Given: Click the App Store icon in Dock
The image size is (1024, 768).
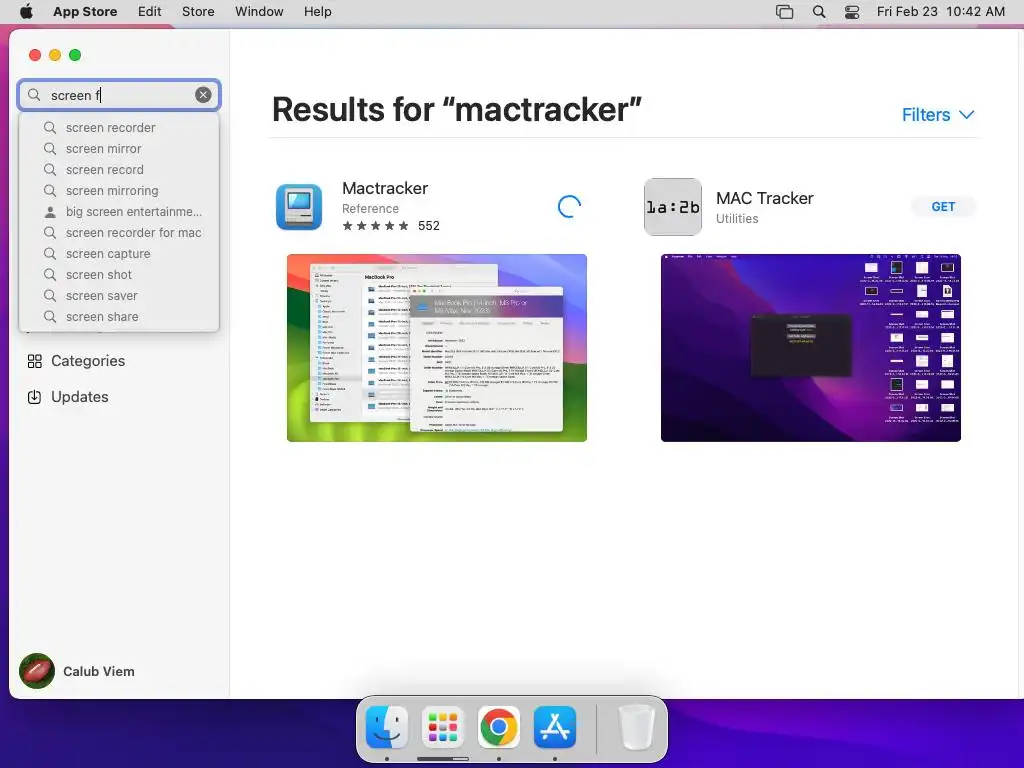Looking at the screenshot, I should point(555,727).
